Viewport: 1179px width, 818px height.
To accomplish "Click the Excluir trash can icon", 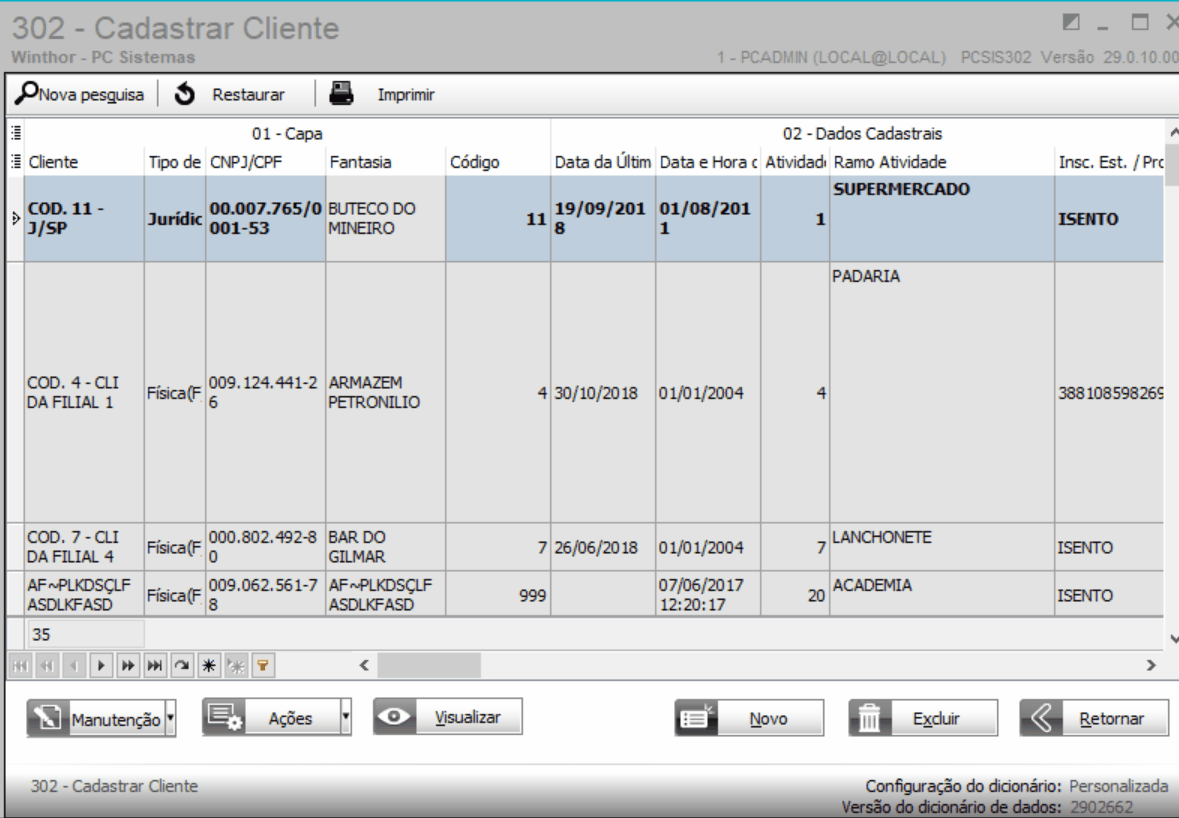I will pos(870,718).
